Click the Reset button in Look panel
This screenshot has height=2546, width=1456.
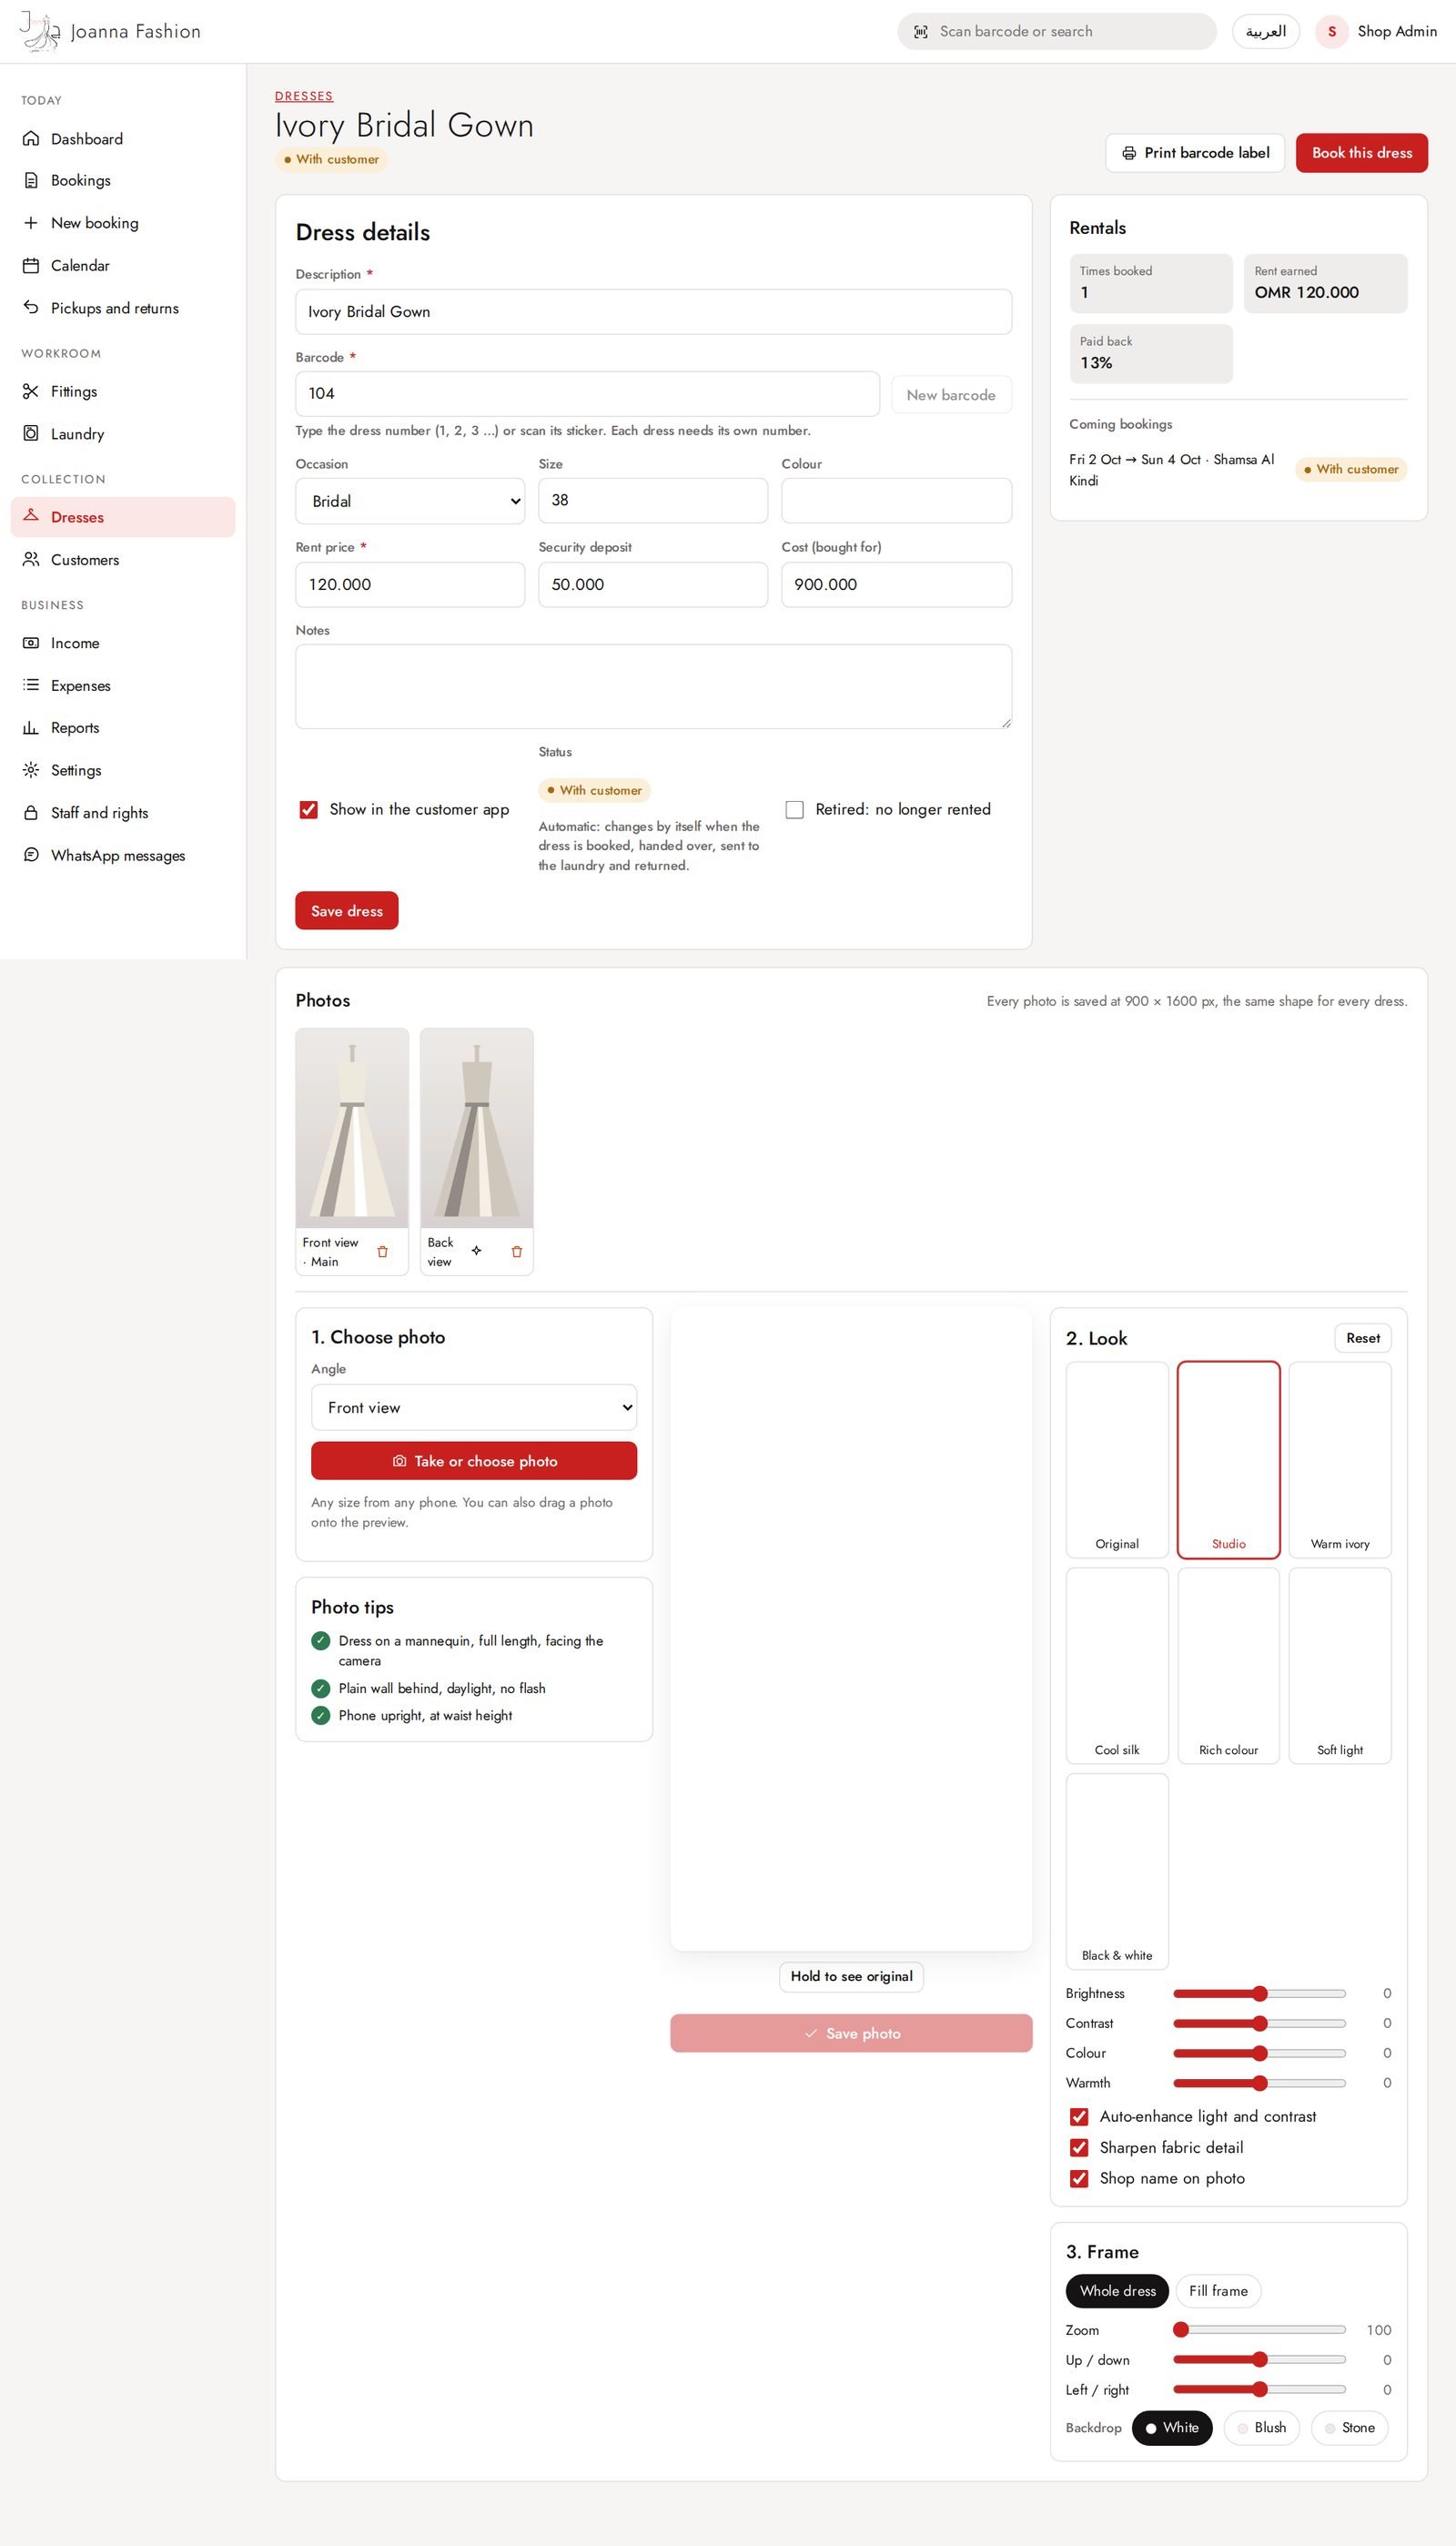(x=1363, y=1338)
